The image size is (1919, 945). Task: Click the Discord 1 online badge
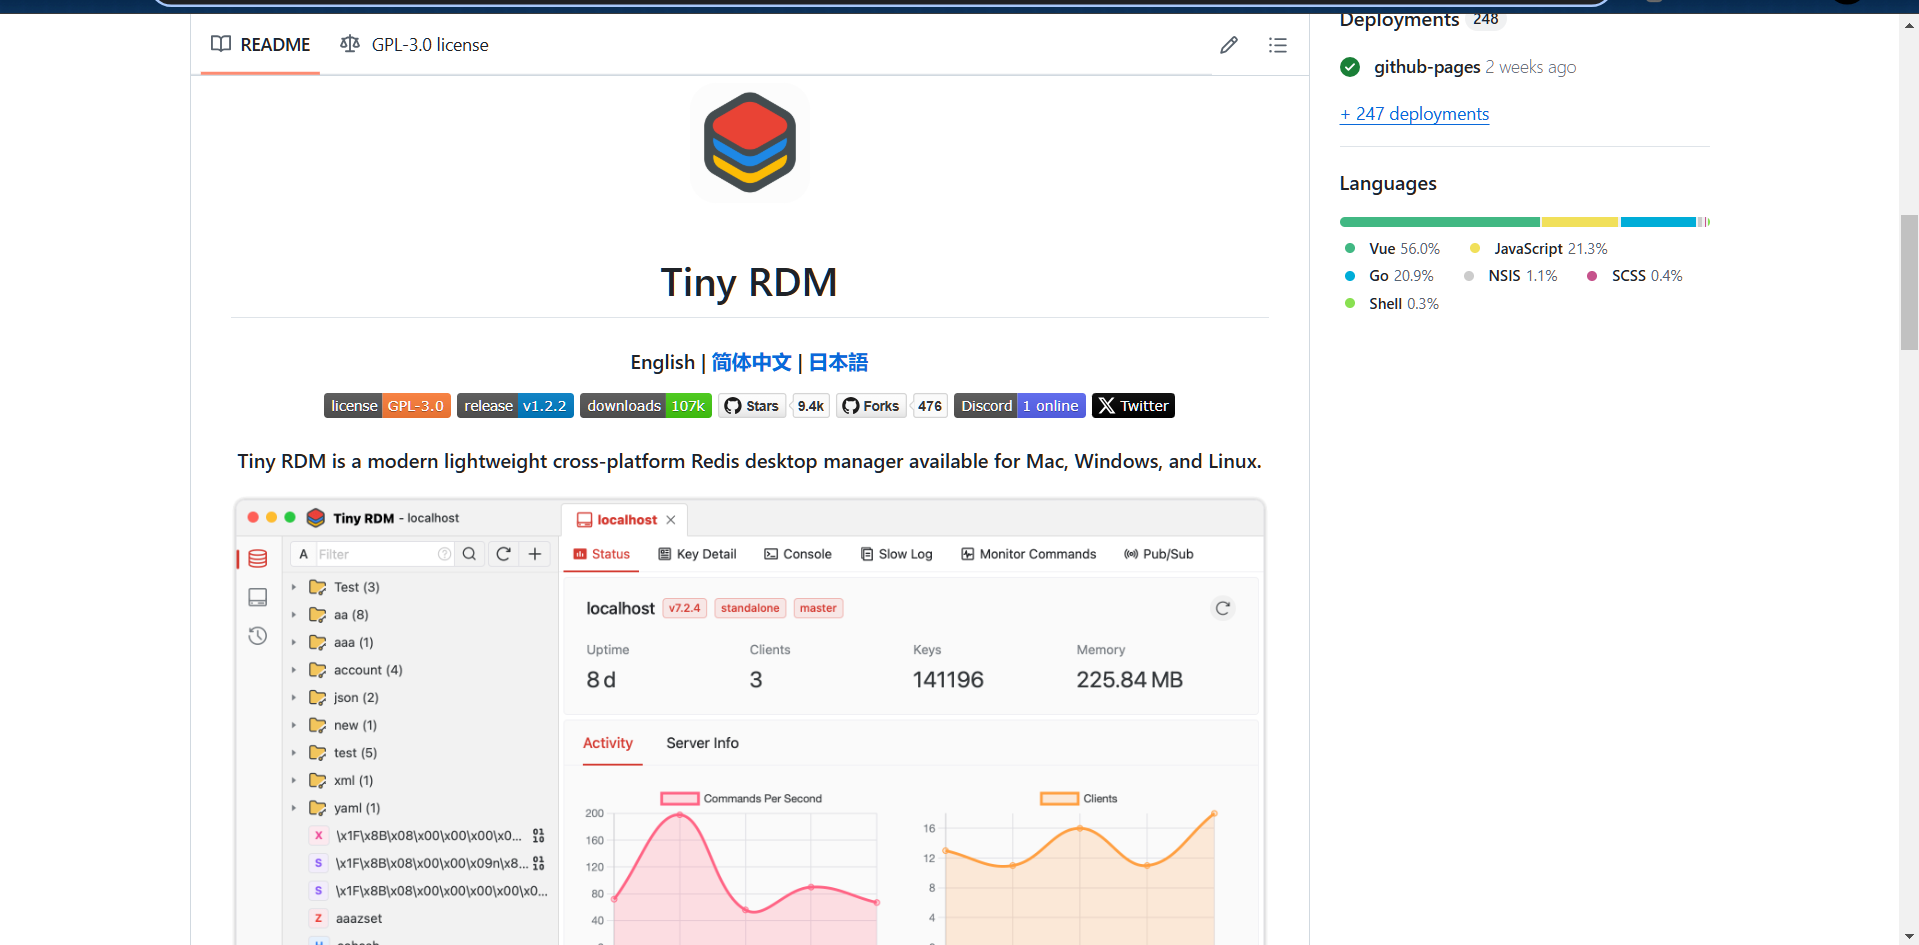1019,406
